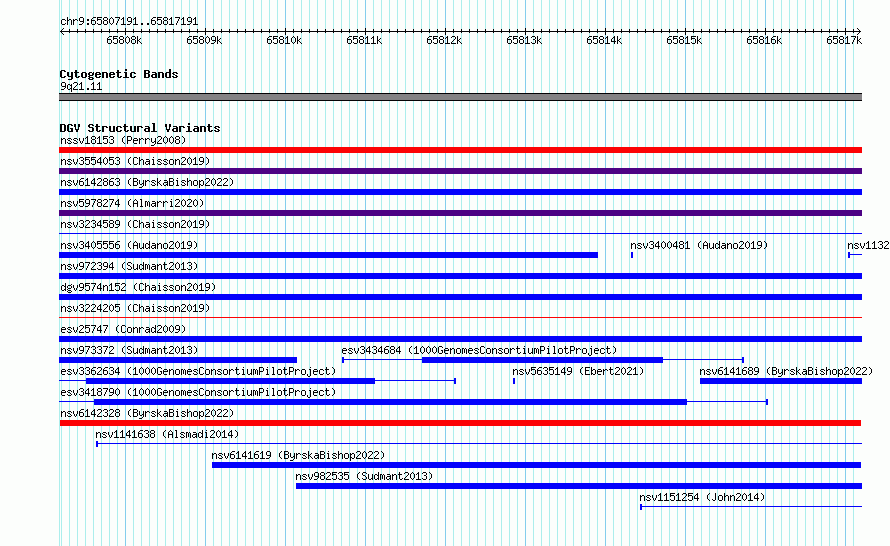Open nsv1151254 (John2014) label
Image resolution: width=890 pixels, height=546 pixels.
pos(702,497)
